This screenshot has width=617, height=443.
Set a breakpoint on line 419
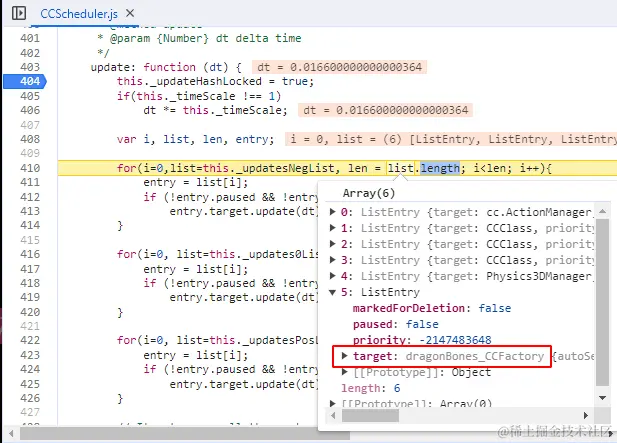[30, 297]
